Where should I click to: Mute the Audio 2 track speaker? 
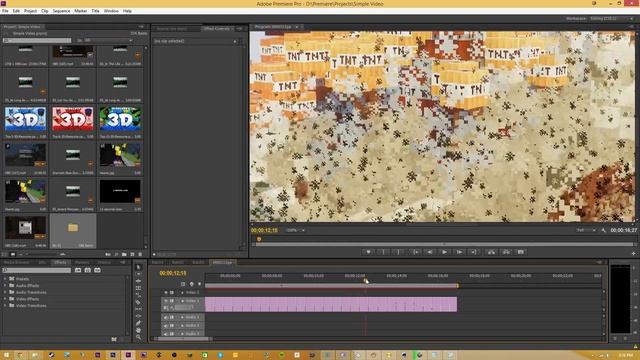166,325
